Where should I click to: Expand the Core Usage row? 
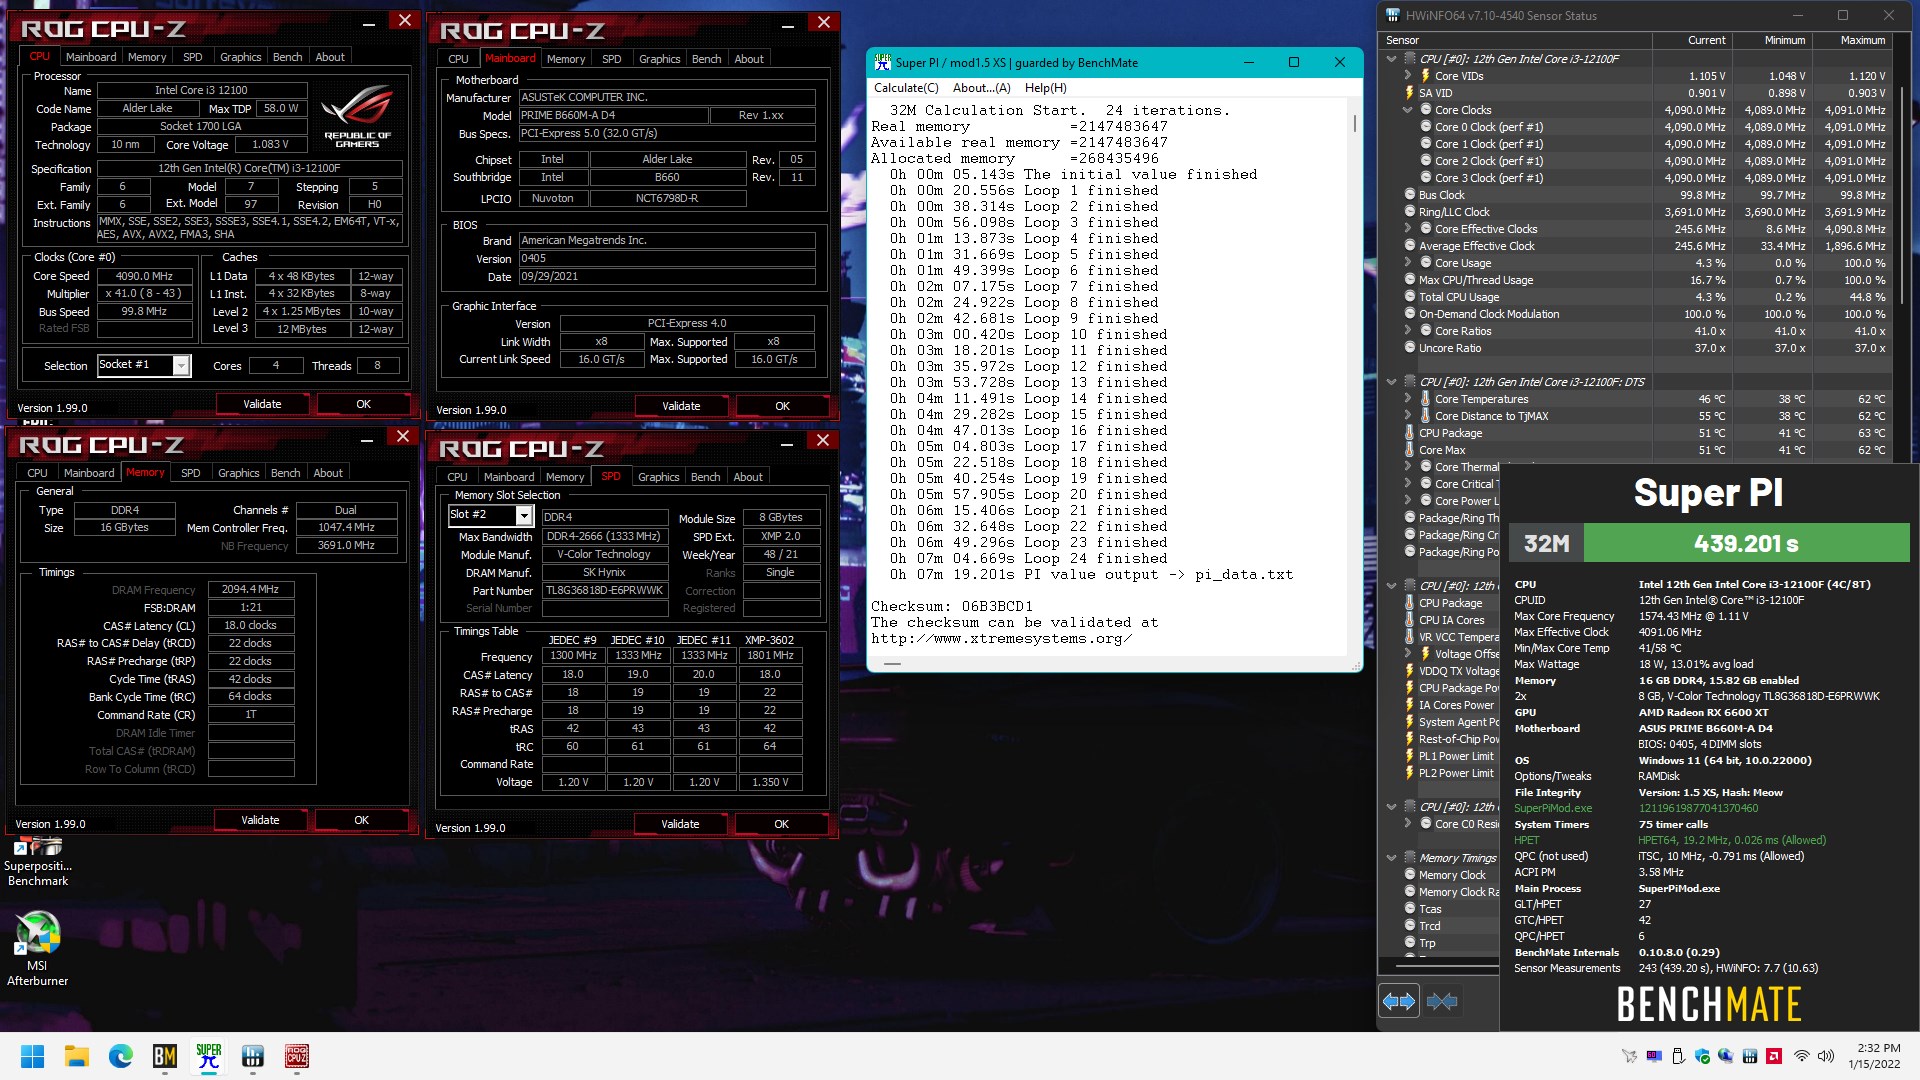tap(1407, 263)
